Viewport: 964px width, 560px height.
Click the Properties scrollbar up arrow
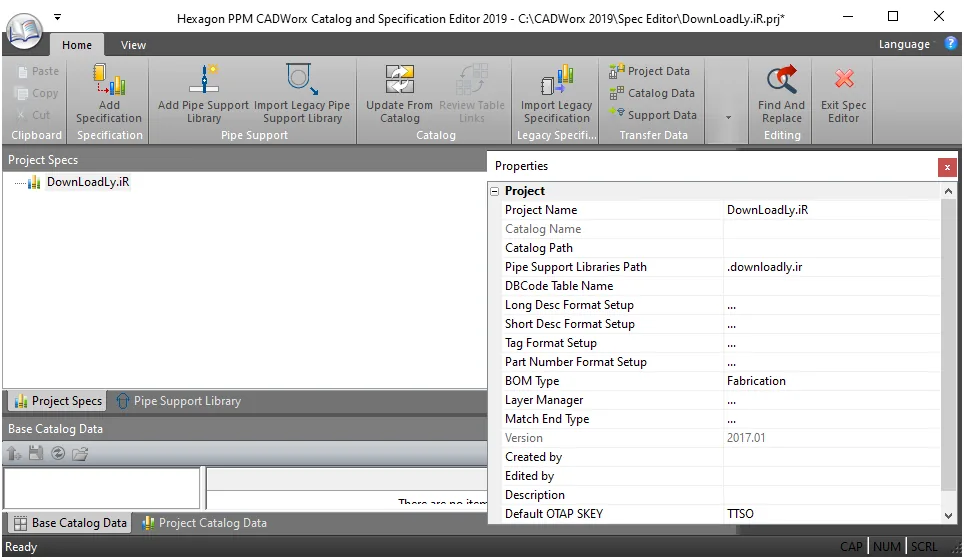pyautogui.click(x=948, y=192)
